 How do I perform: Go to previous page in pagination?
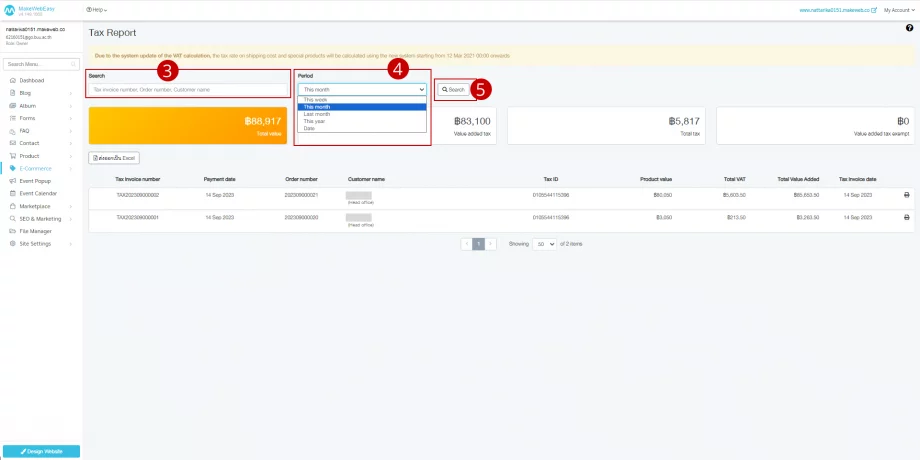[467, 244]
